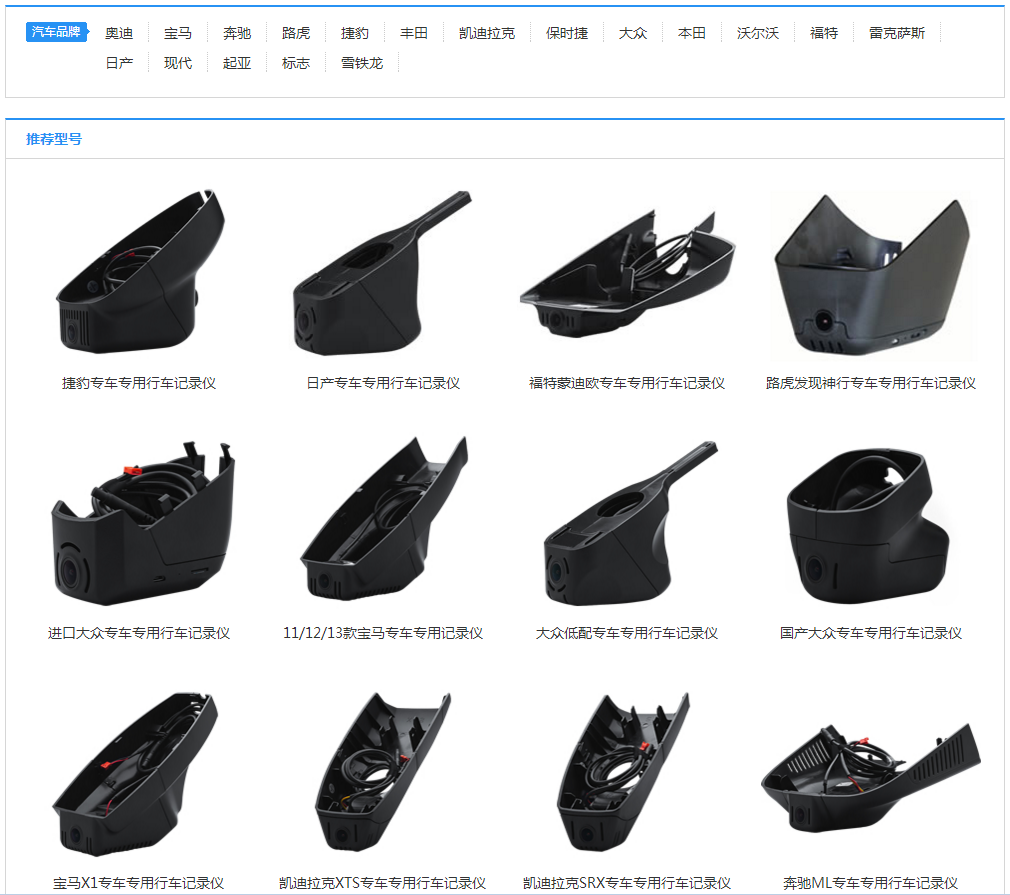
Task: Open the 宝马X1专车专用行车记录仪 title
Action: [x=139, y=883]
